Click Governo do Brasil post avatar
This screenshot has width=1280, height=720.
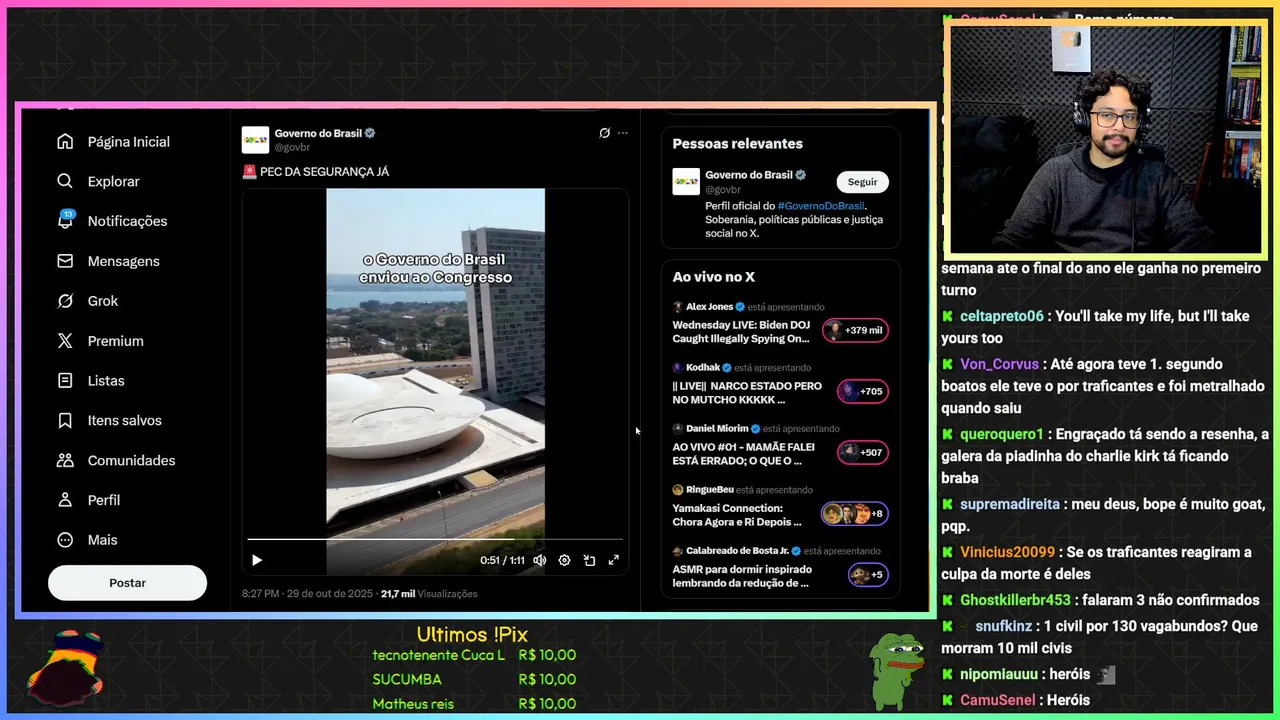point(255,140)
